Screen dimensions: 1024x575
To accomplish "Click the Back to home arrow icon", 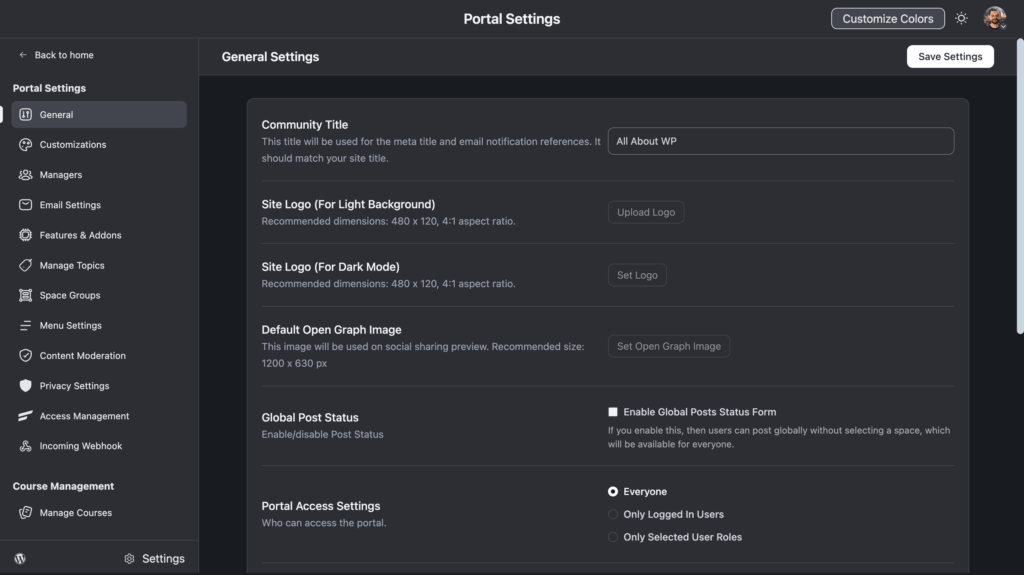I will pyautogui.click(x=23, y=55).
